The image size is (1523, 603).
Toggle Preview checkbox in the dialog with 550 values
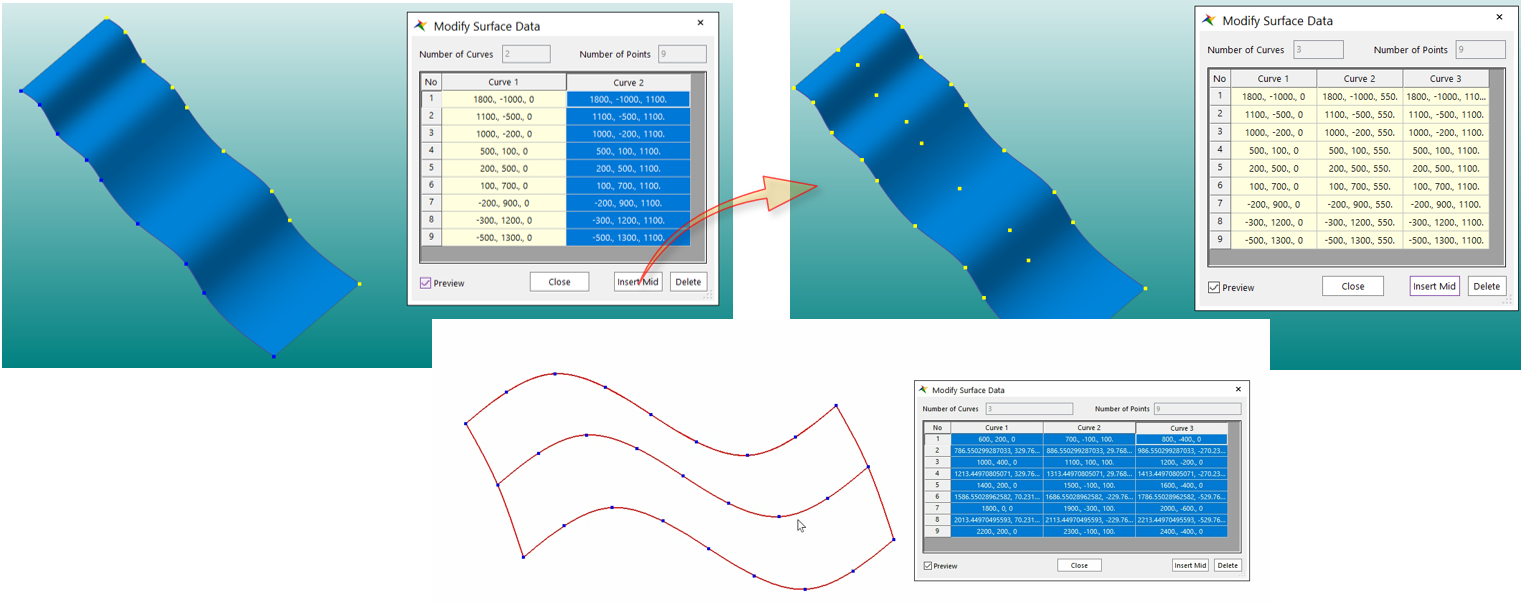(1214, 288)
